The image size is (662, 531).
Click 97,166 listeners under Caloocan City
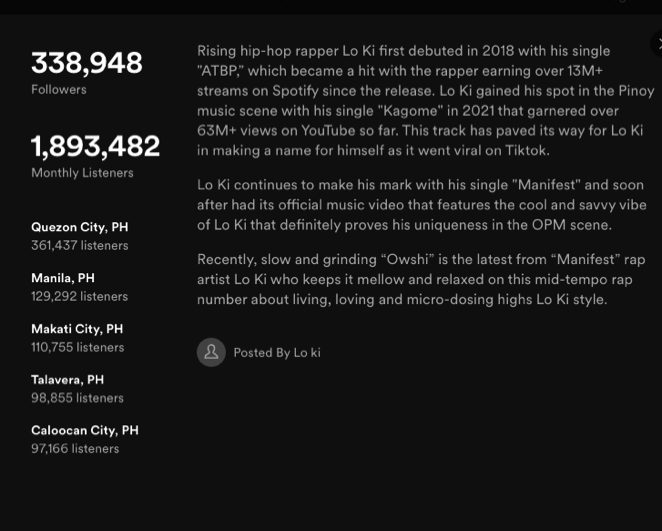[x=75, y=449]
